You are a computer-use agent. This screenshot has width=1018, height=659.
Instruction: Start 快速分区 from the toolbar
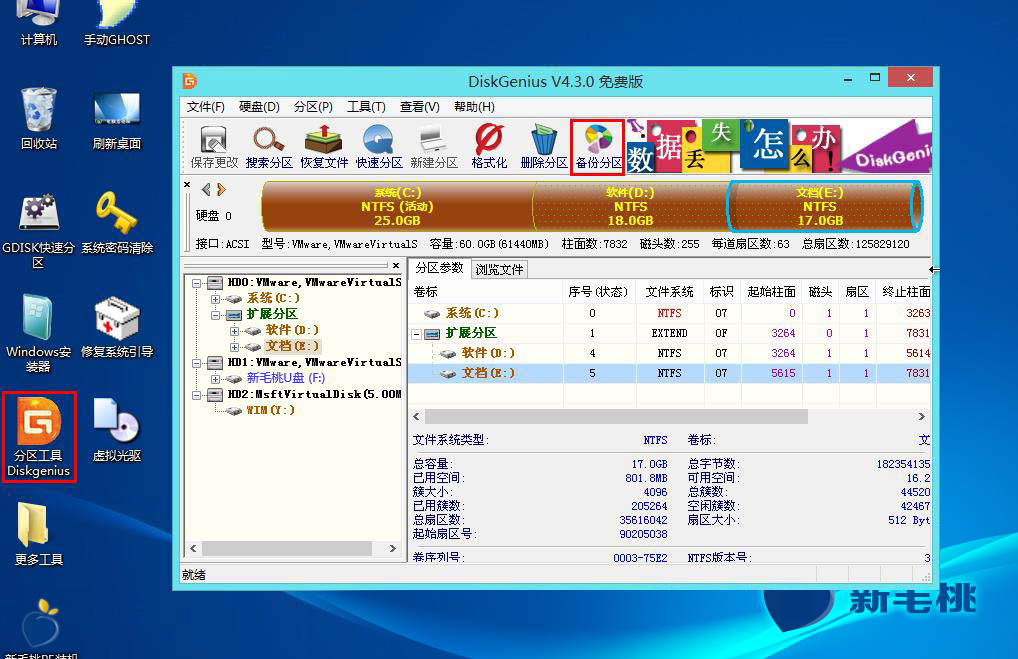pos(379,147)
